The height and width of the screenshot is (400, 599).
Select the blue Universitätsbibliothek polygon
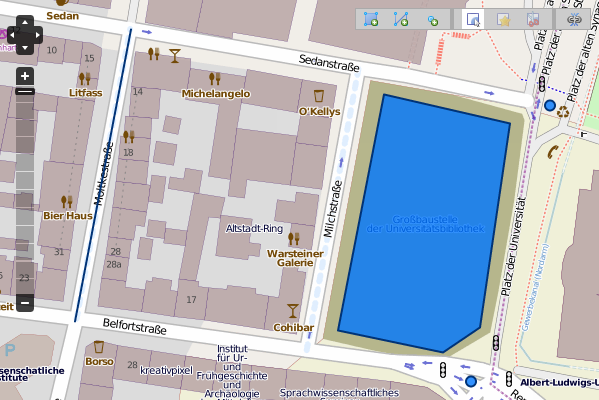pyautogui.click(x=424, y=223)
